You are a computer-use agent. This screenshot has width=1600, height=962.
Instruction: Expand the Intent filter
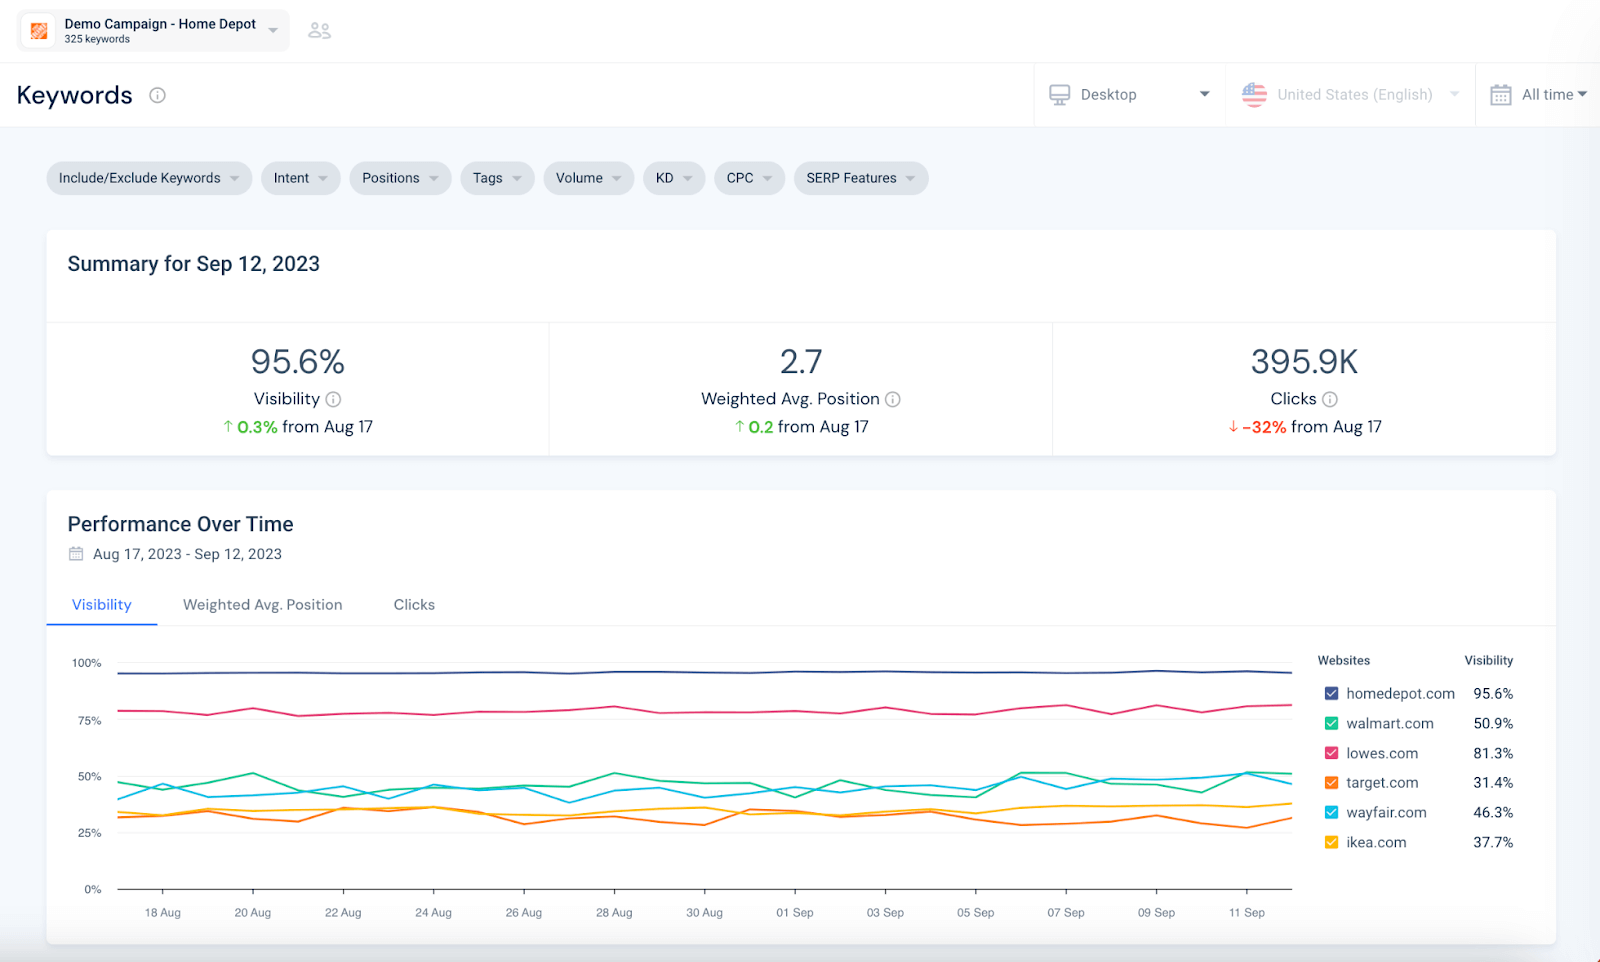[x=301, y=178]
